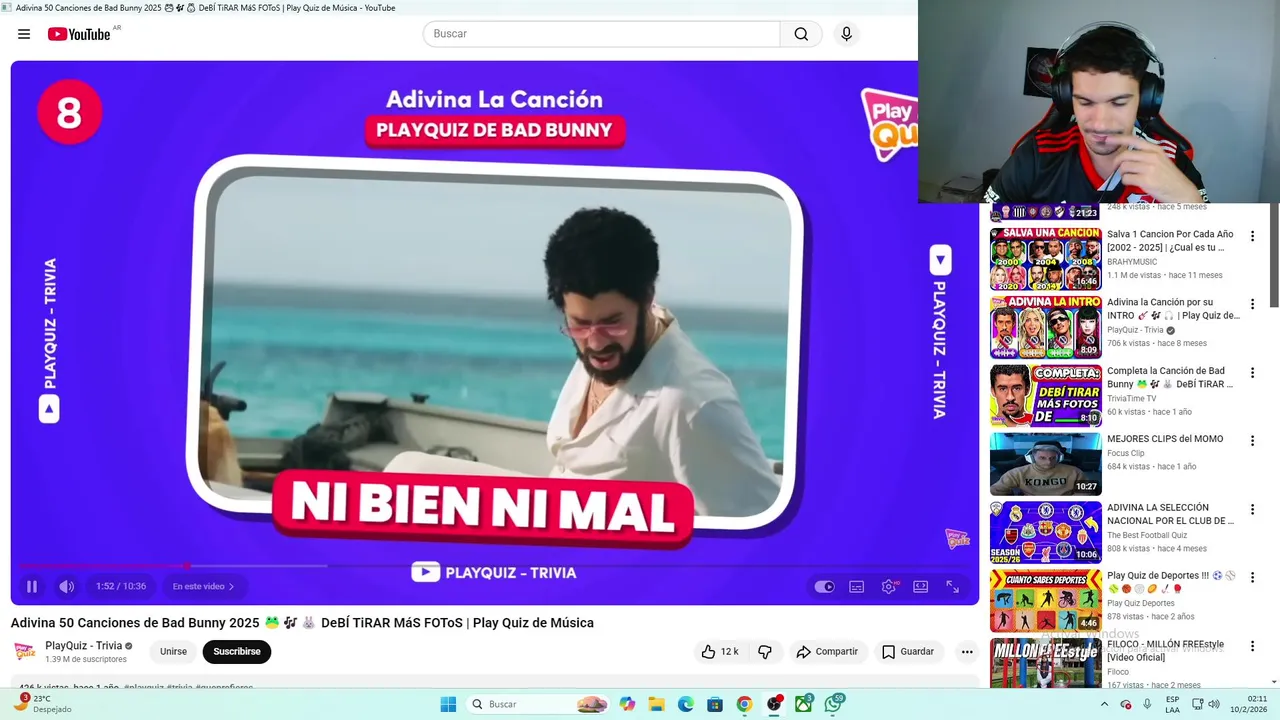Open options menu for 'Play Quiz de Deportes'
The height and width of the screenshot is (720, 1280).
1252,578
